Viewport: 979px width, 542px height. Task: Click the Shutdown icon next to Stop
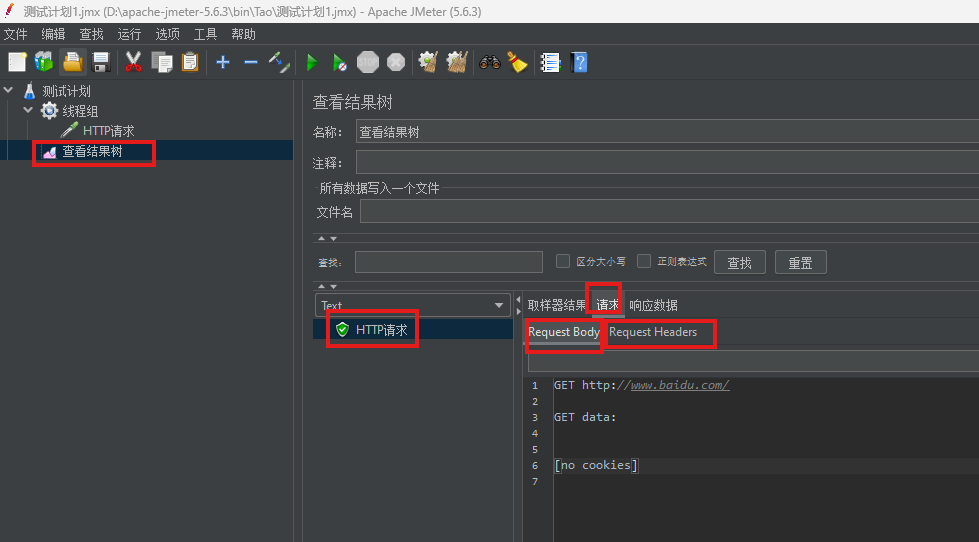coord(396,62)
